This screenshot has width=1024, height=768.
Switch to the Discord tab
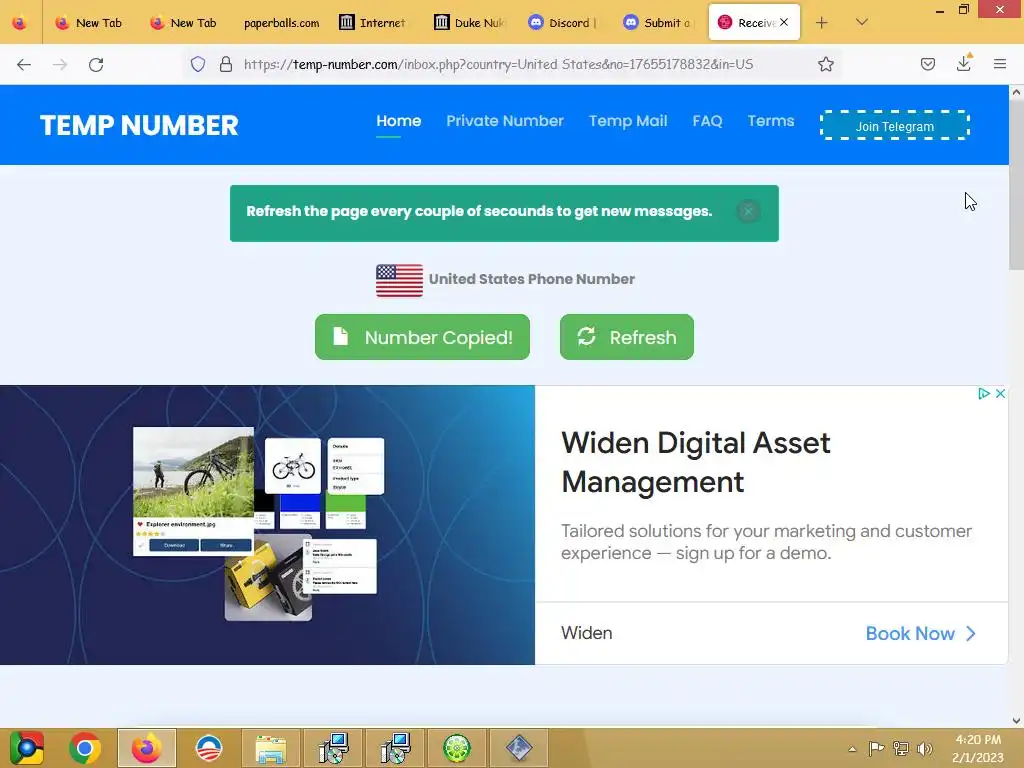564,23
